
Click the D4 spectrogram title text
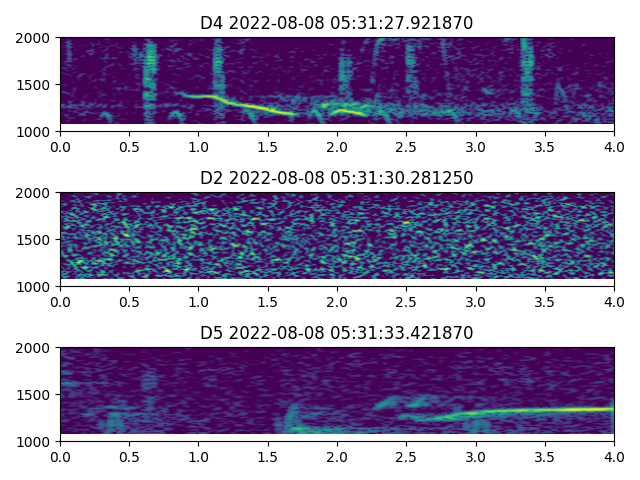pos(337,23)
